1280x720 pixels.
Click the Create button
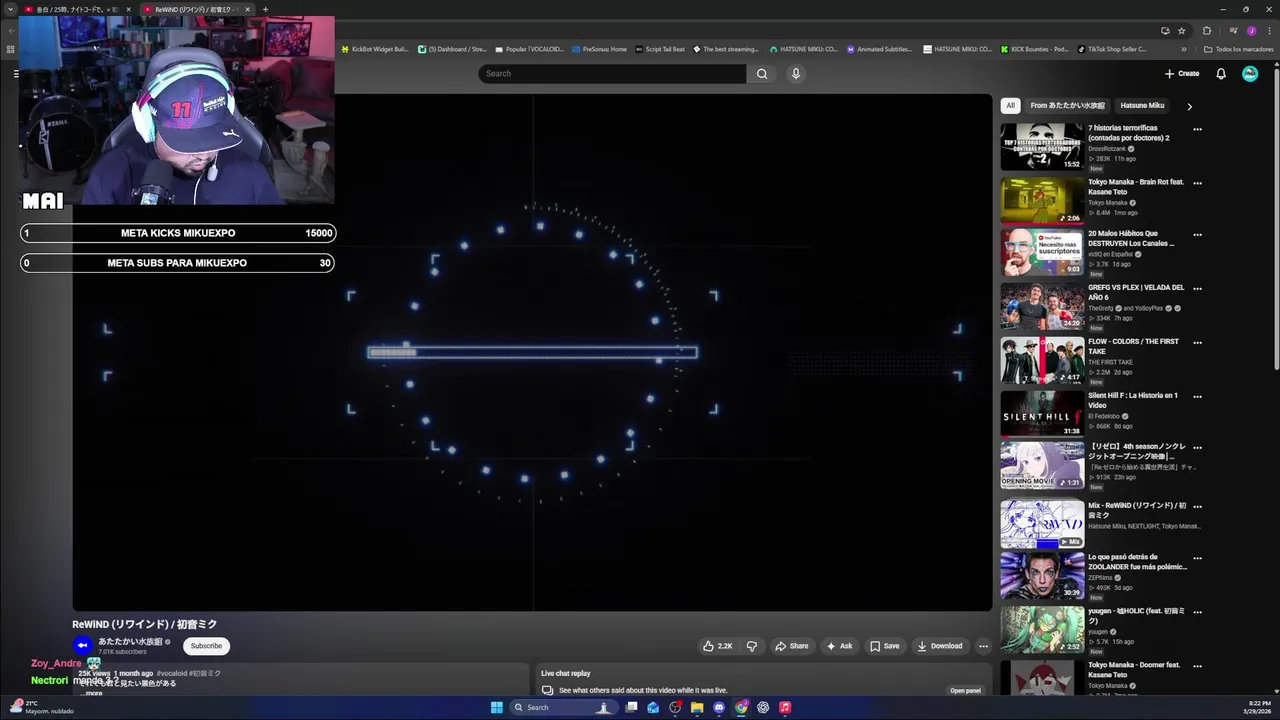(1182, 73)
